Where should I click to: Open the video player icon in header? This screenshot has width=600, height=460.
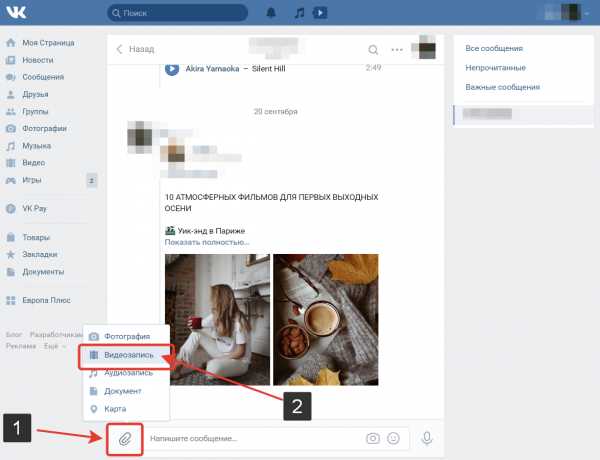coord(320,13)
